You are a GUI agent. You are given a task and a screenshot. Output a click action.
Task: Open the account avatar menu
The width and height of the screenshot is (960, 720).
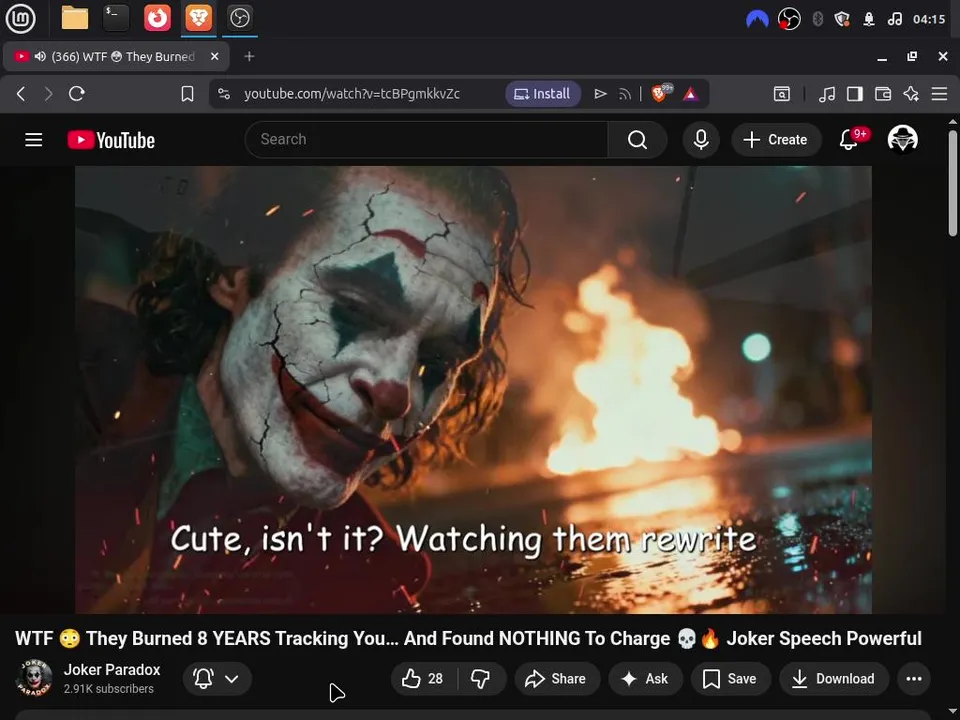tap(902, 139)
